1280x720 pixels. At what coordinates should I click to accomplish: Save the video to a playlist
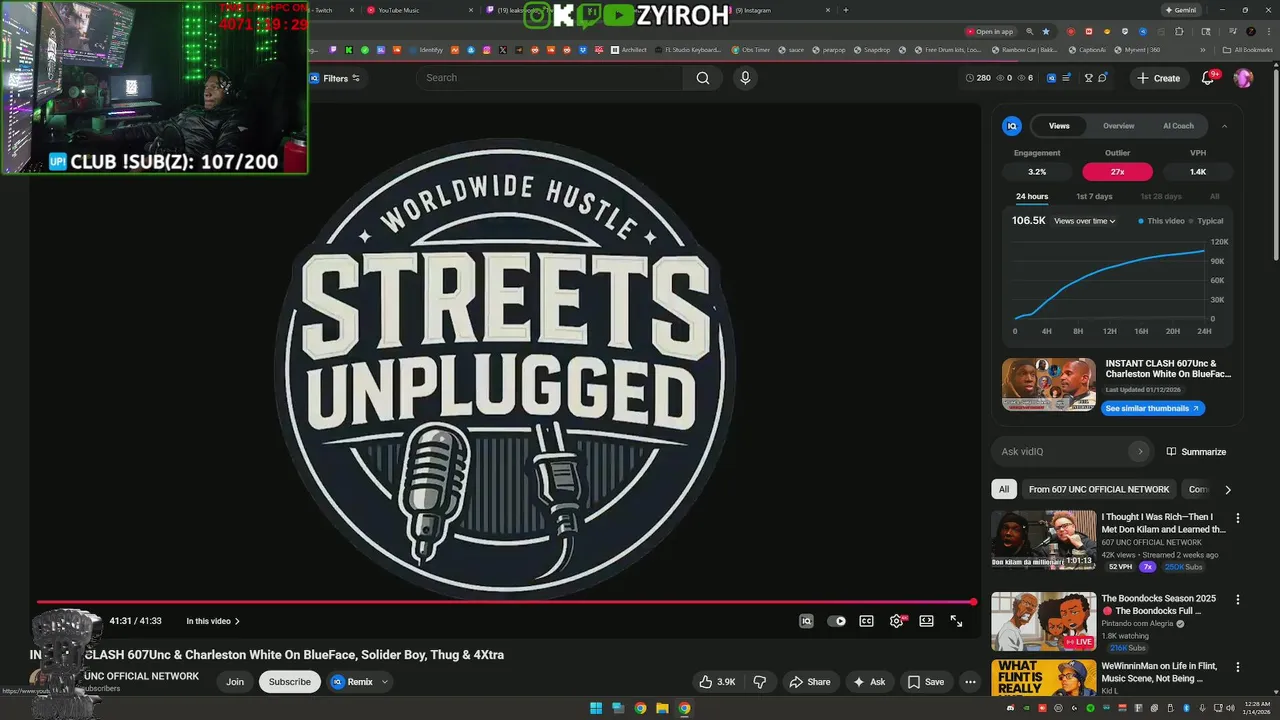[926, 682]
